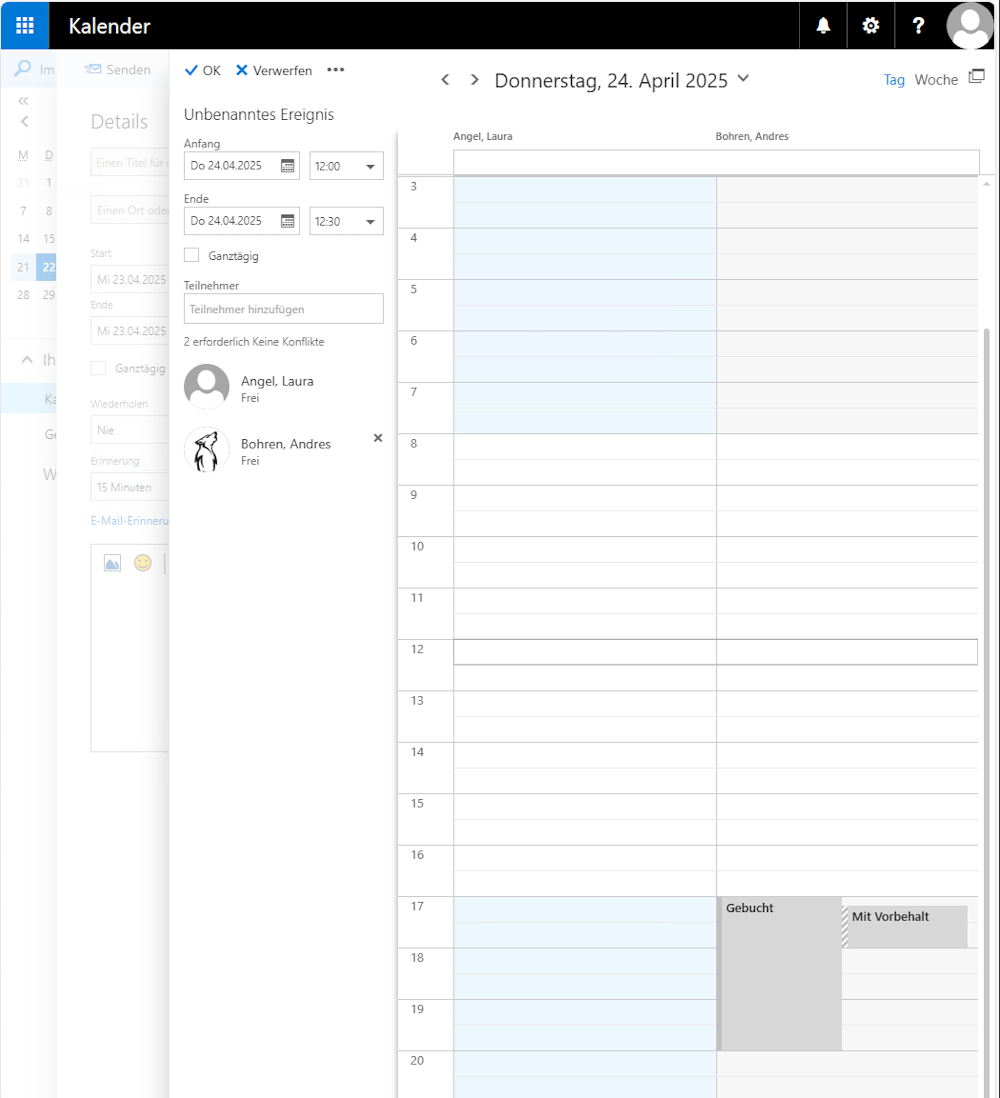Click the search magnifier icon
The width and height of the screenshot is (1000, 1098).
pos(22,68)
